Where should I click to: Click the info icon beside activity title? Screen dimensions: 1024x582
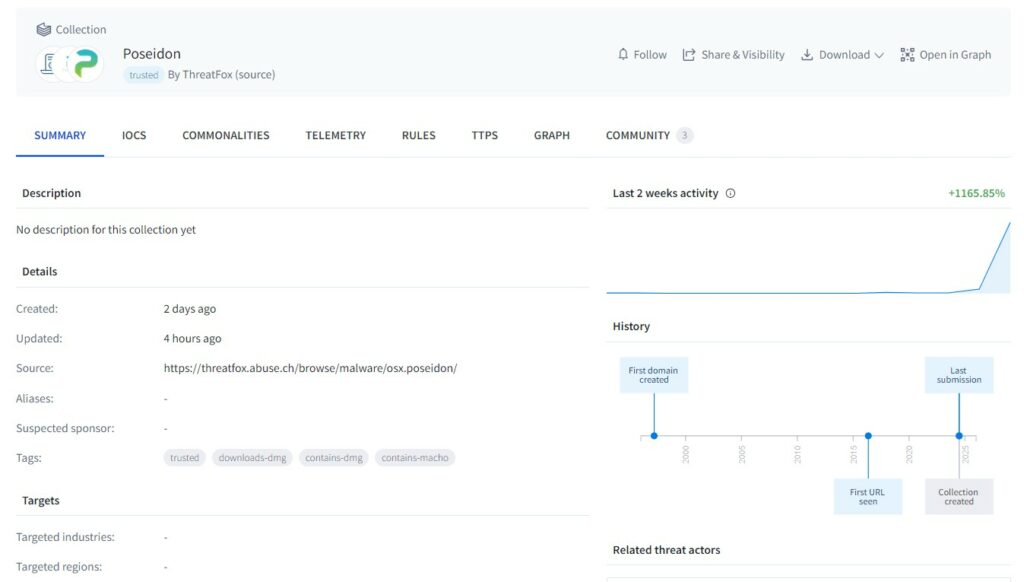point(730,194)
